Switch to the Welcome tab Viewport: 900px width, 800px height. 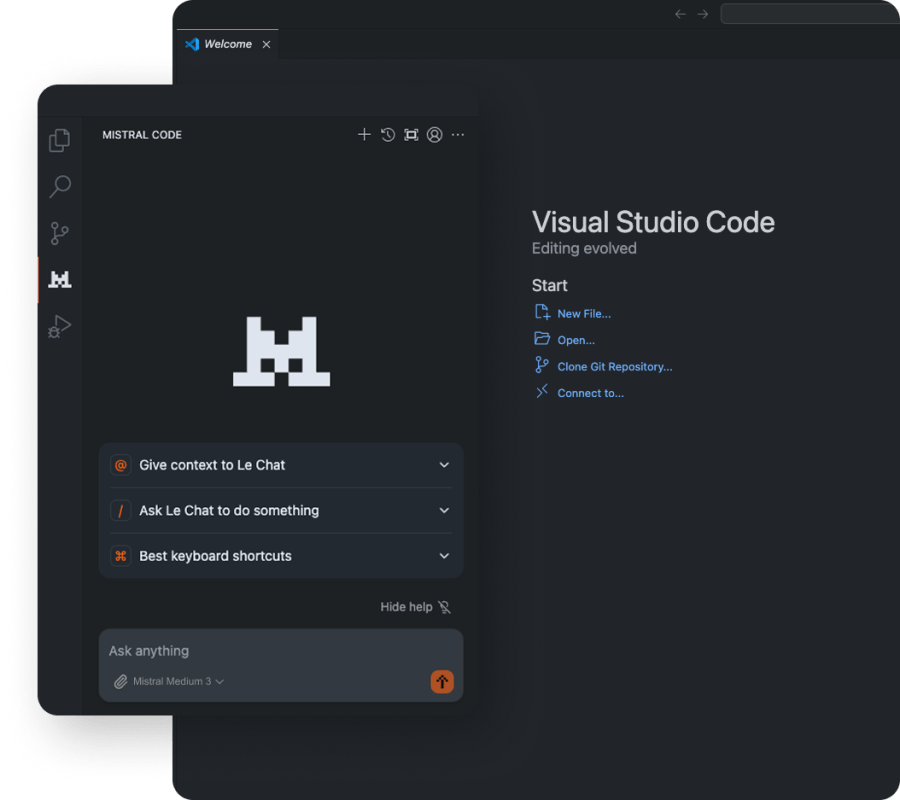[227, 44]
